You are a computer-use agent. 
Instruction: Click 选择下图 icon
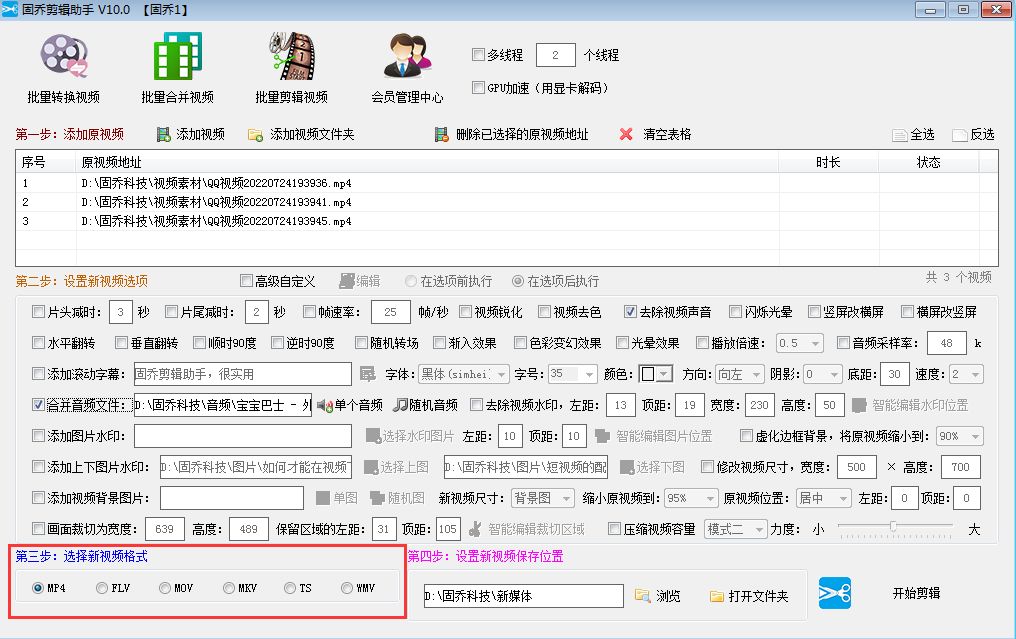coord(627,467)
